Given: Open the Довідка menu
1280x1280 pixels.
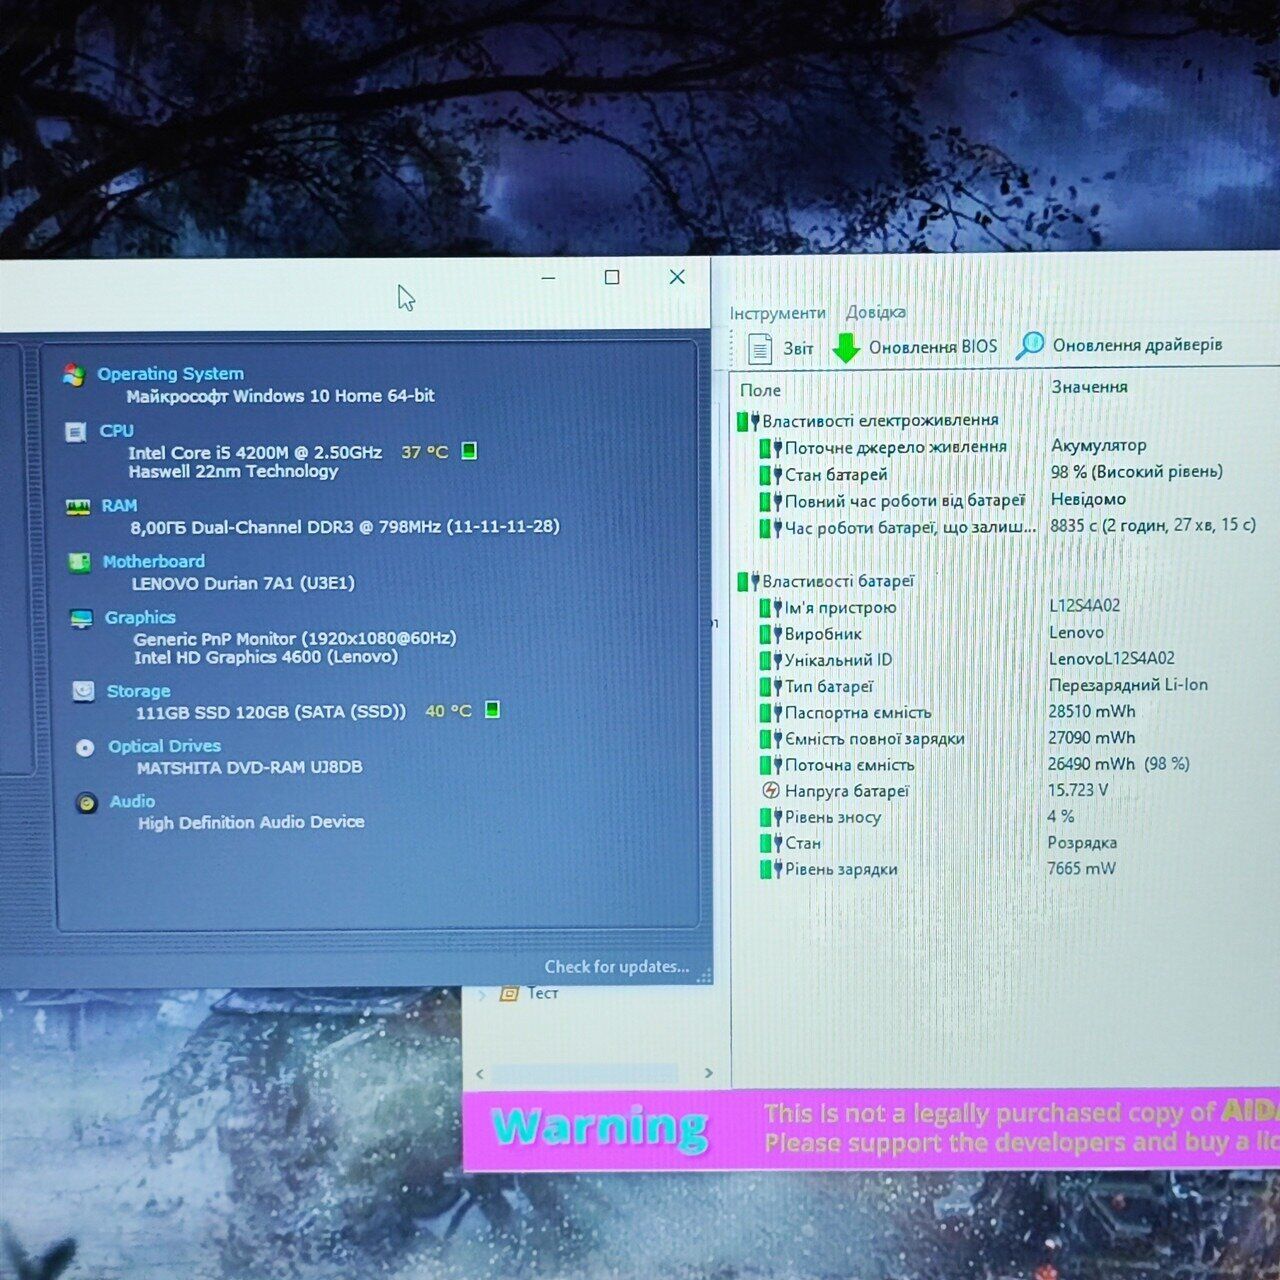Looking at the screenshot, I should (x=875, y=312).
